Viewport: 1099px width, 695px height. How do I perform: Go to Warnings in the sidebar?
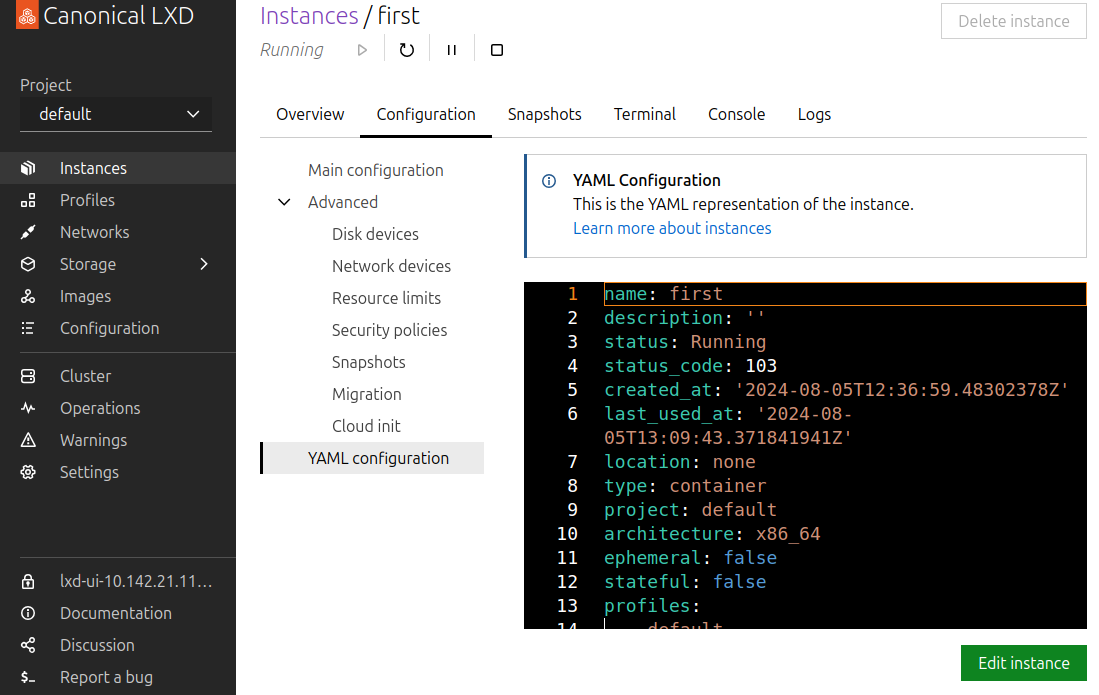[93, 440]
